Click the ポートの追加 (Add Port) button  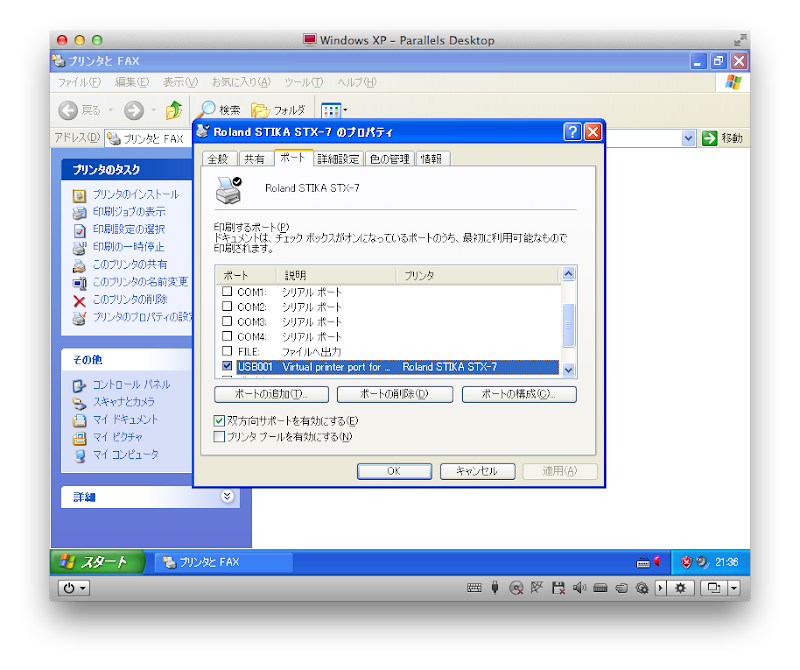[x=271, y=394]
